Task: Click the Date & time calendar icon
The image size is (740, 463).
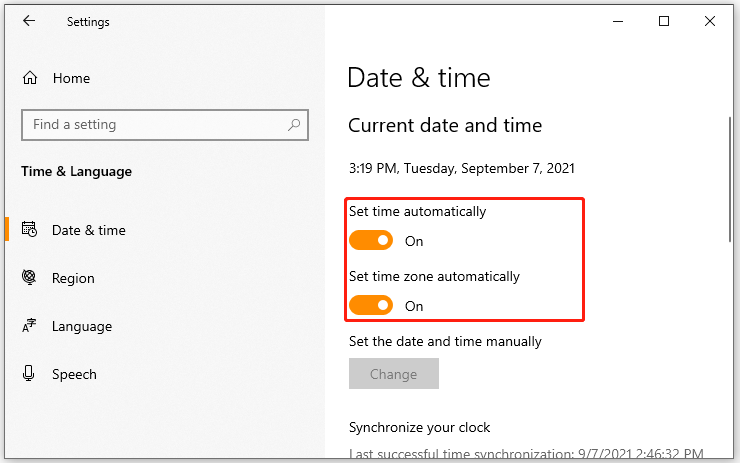Action: coord(29,229)
